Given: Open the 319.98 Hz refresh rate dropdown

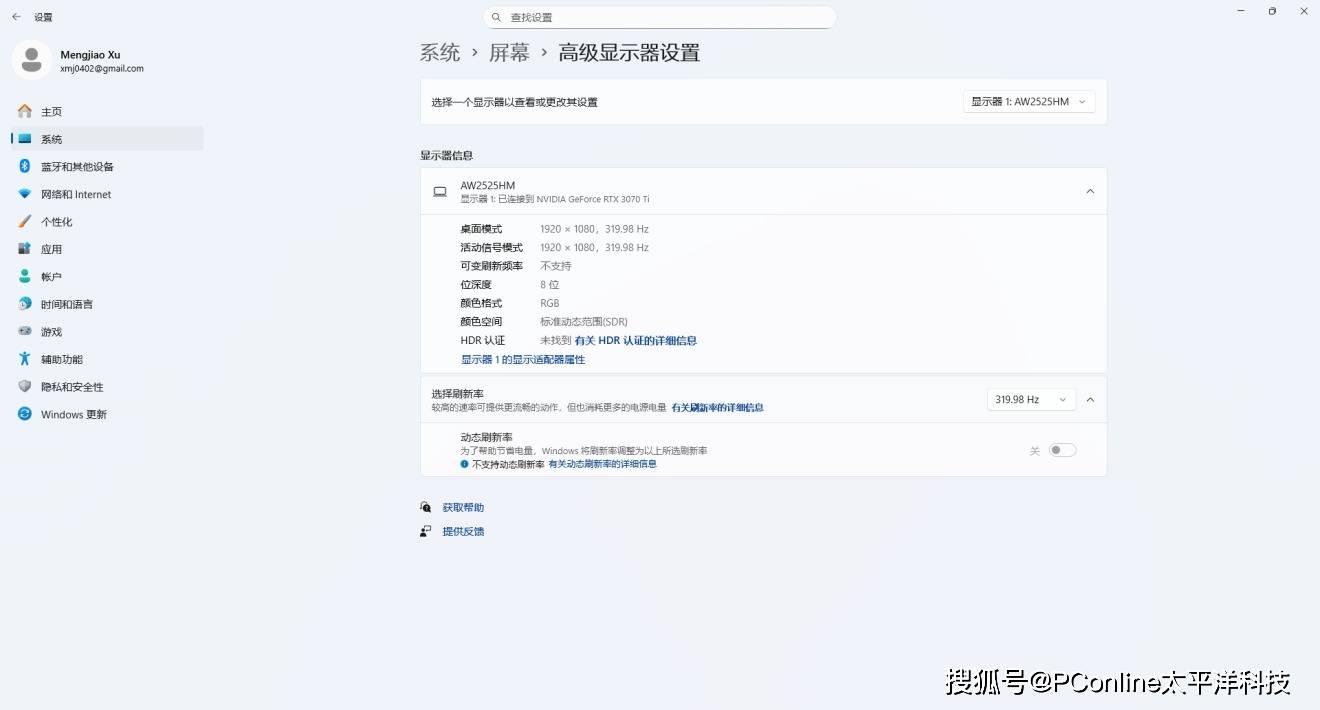Looking at the screenshot, I should click(1031, 399).
